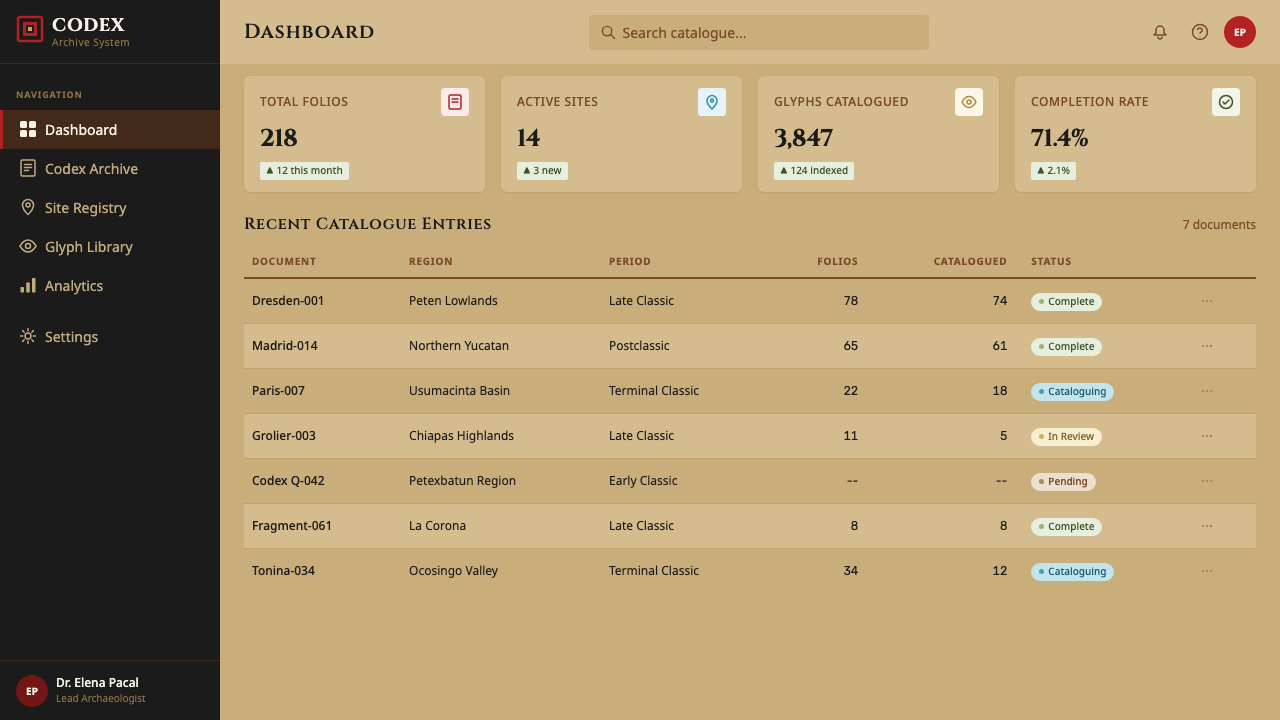This screenshot has height=720, width=1280.
Task: Click In Review badge for Grolier-003
Action: coord(1066,436)
